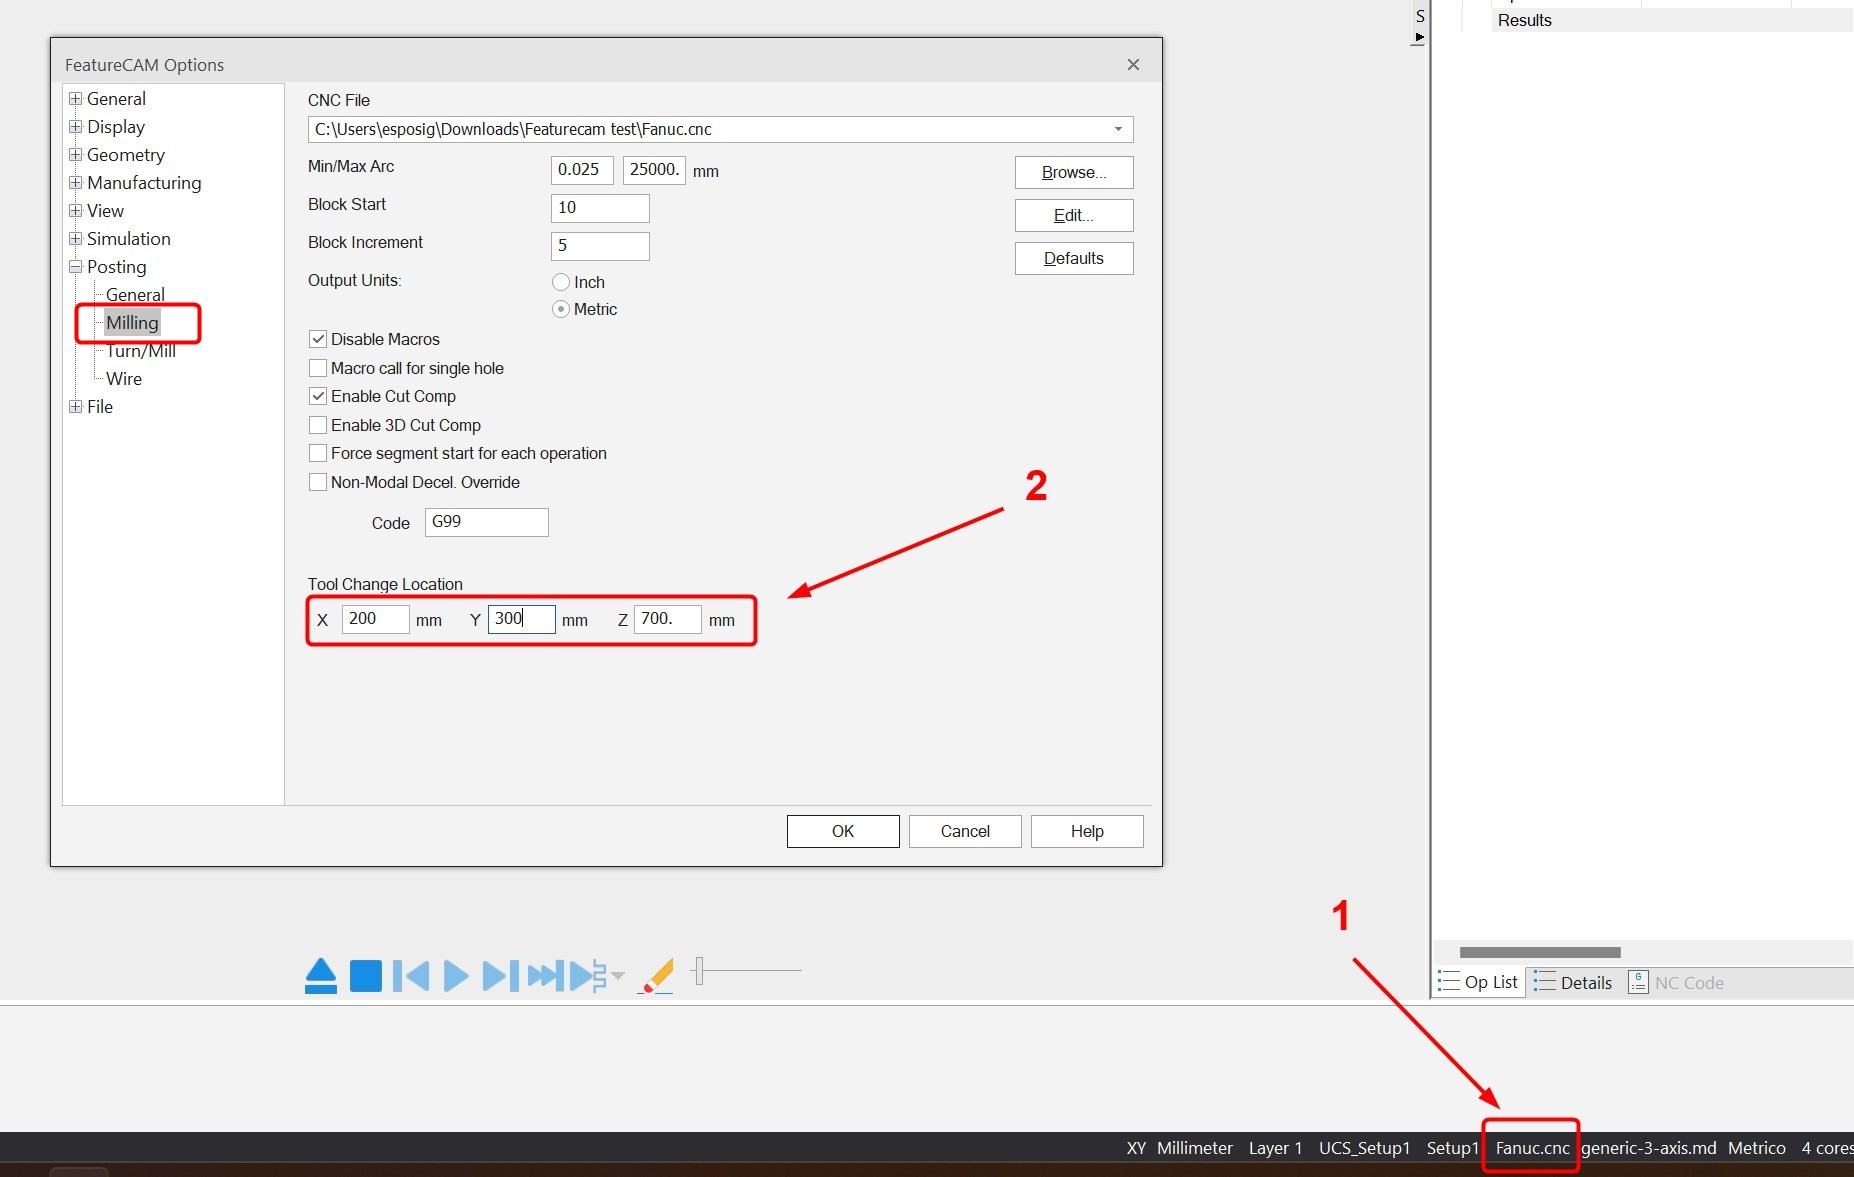Enable the Macro call for single hole option
The image size is (1854, 1177).
[x=318, y=368]
